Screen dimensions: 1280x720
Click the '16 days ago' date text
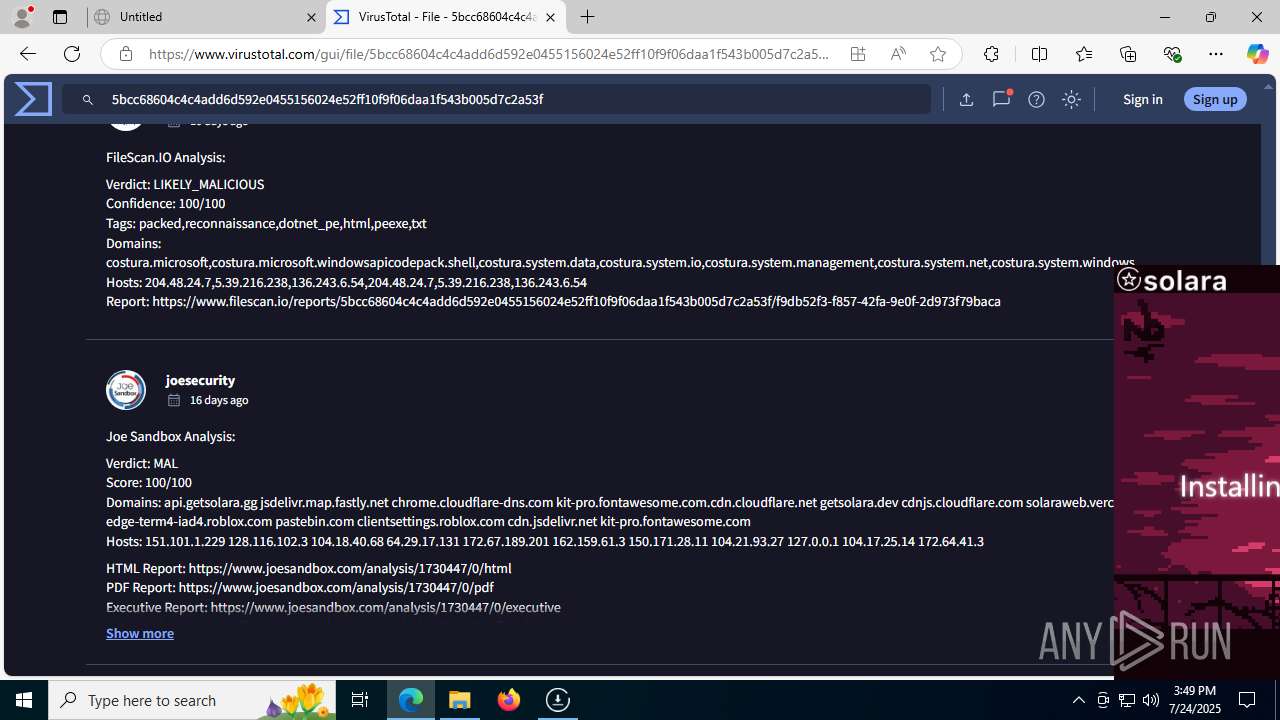point(219,400)
